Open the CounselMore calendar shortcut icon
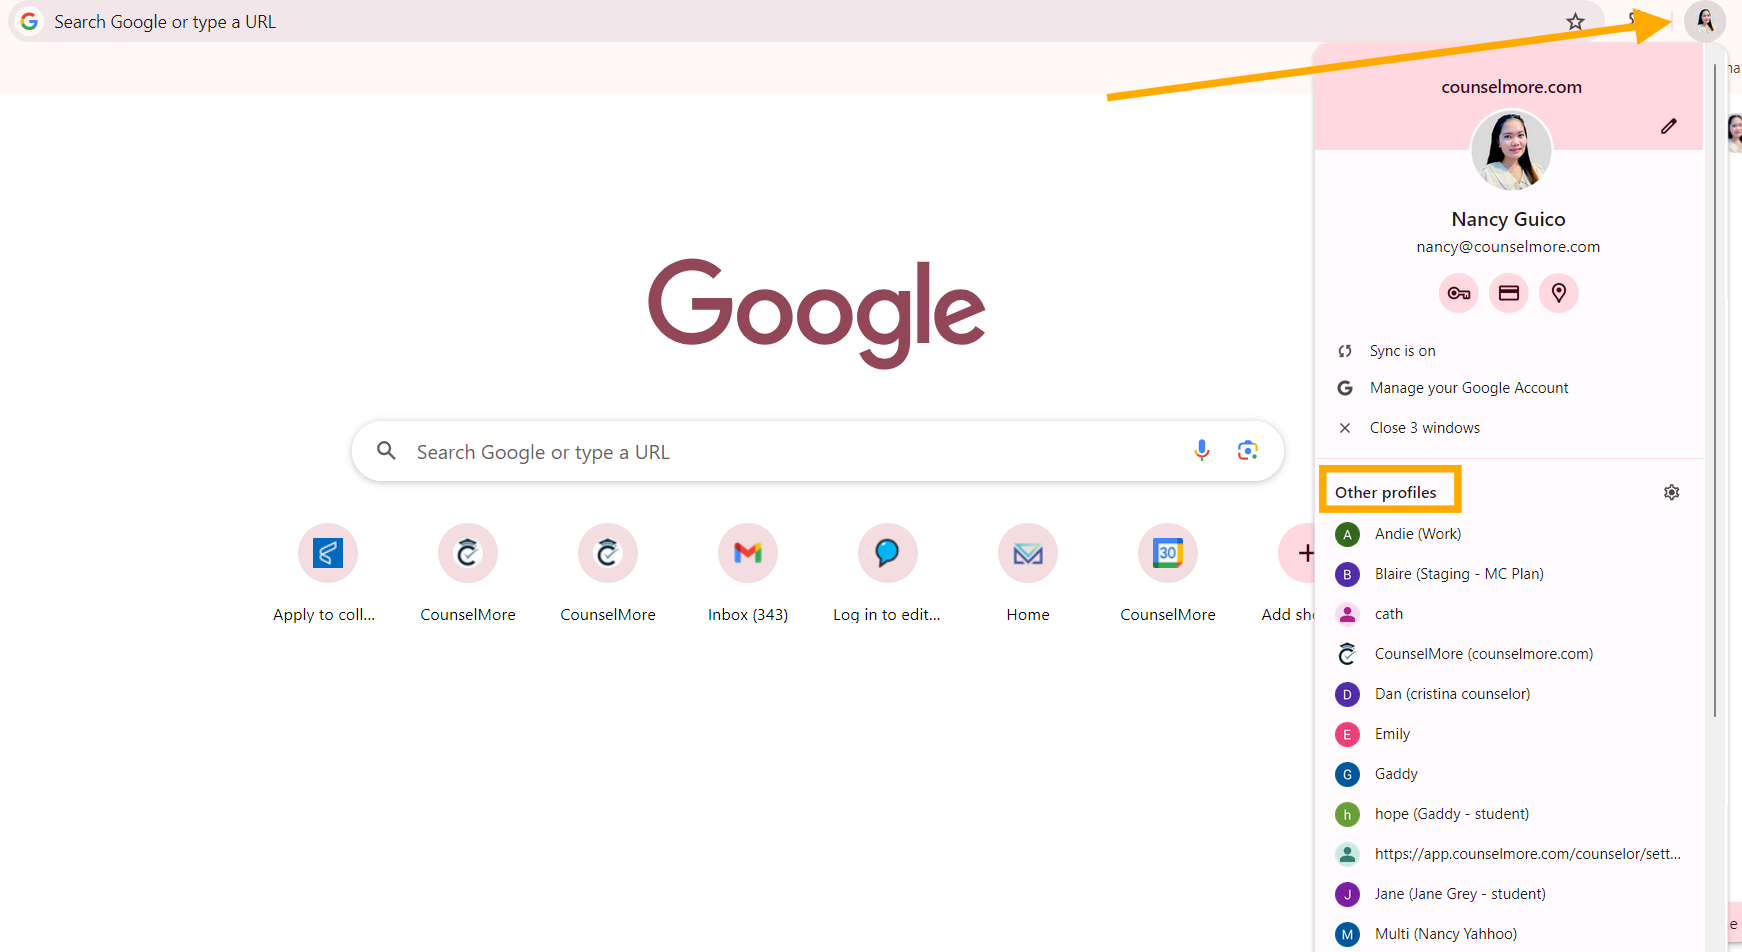This screenshot has width=1742, height=952. (1168, 553)
